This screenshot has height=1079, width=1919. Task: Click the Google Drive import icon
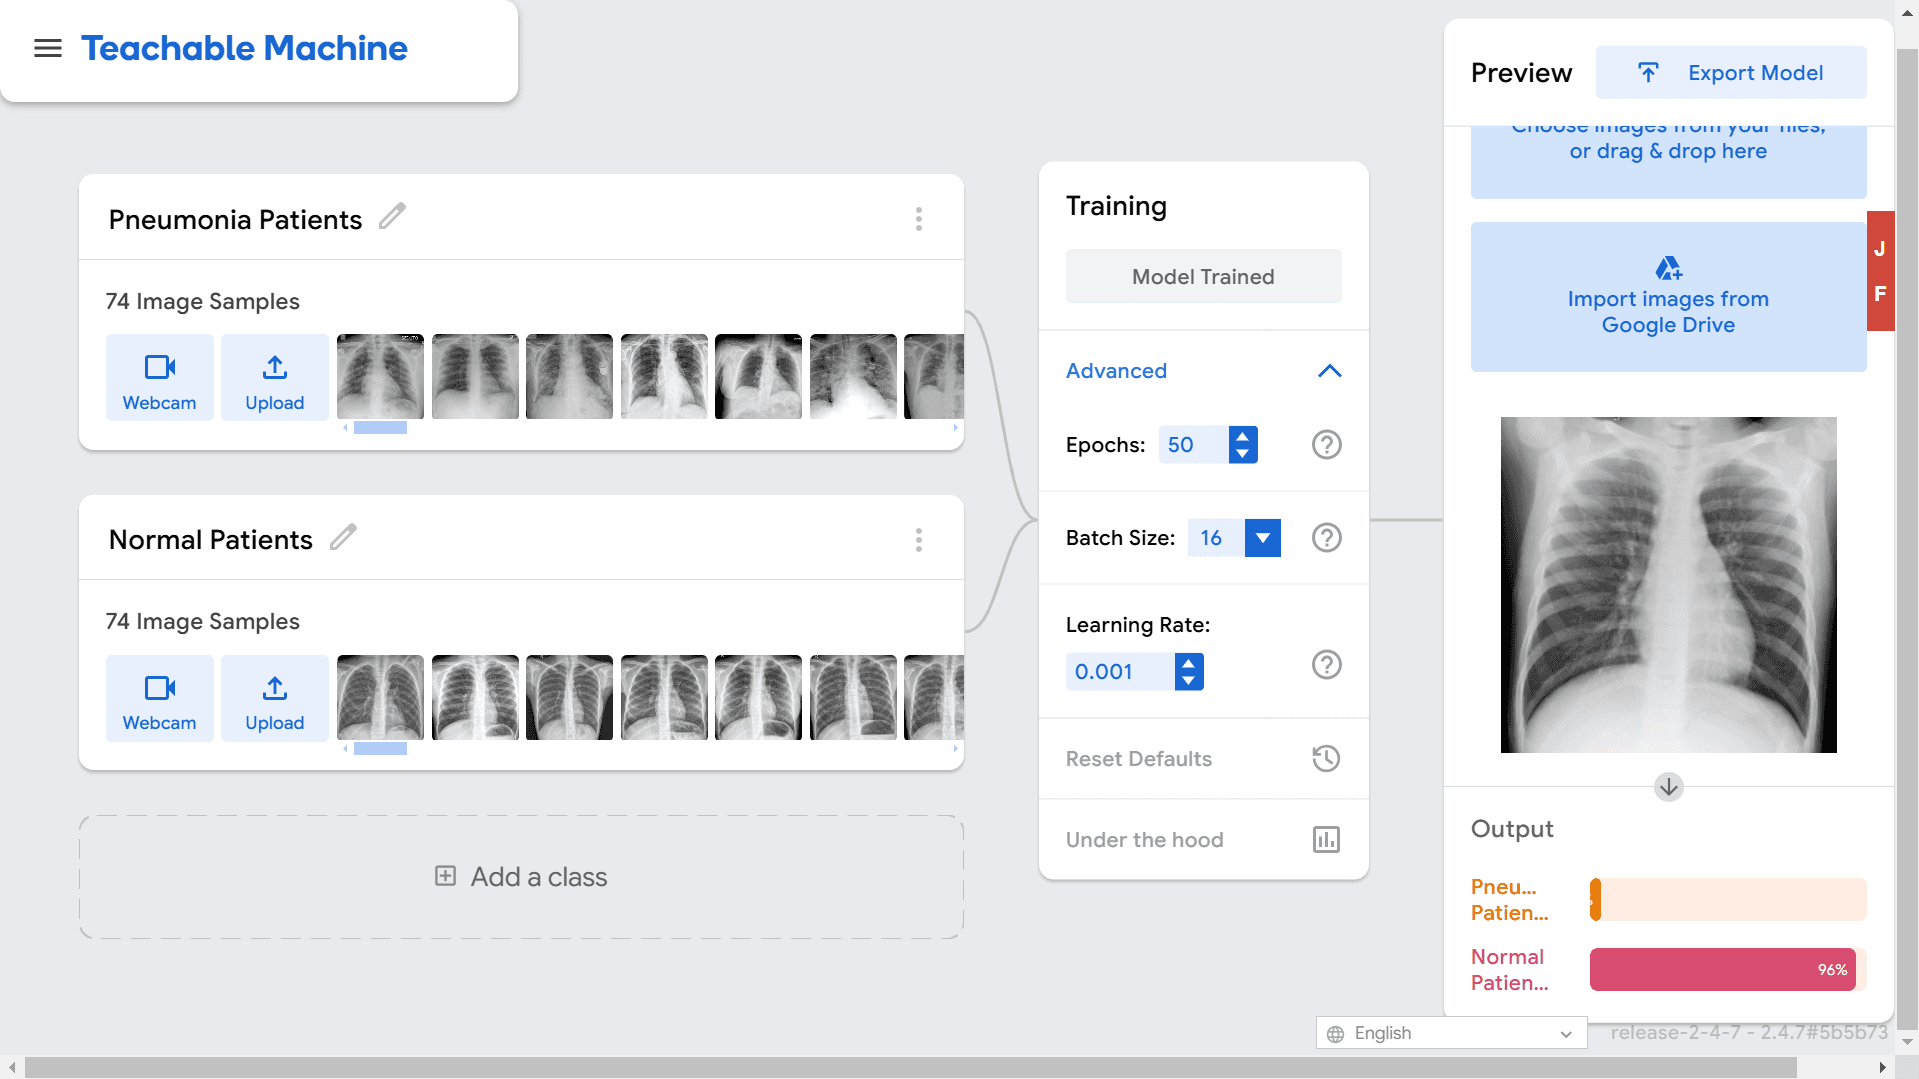[1668, 268]
